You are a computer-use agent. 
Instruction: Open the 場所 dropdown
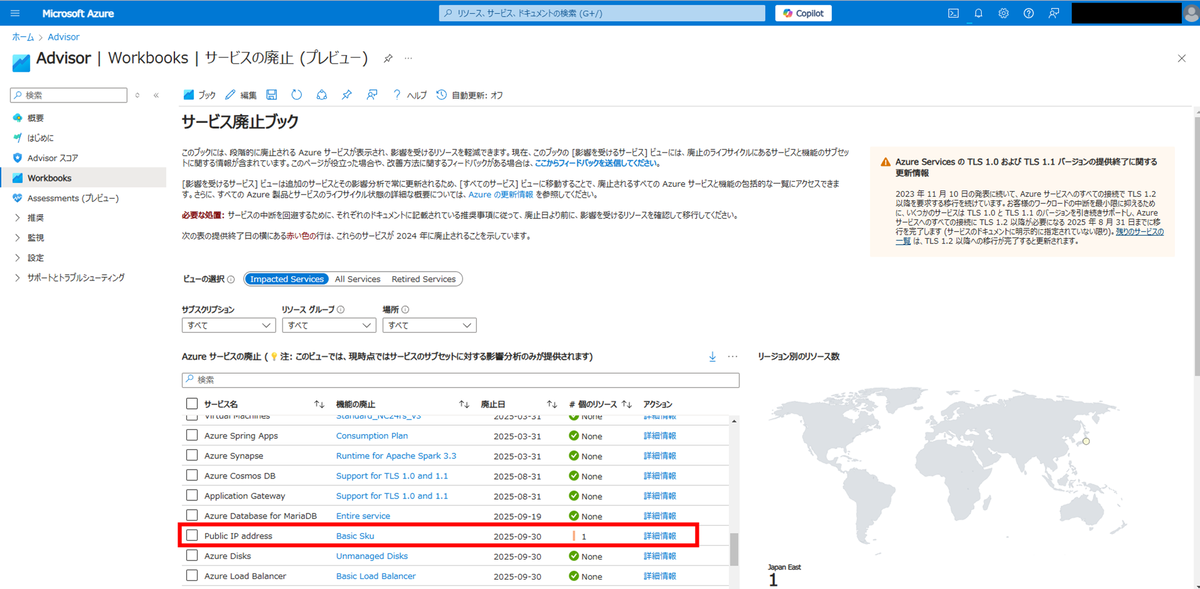(429, 325)
